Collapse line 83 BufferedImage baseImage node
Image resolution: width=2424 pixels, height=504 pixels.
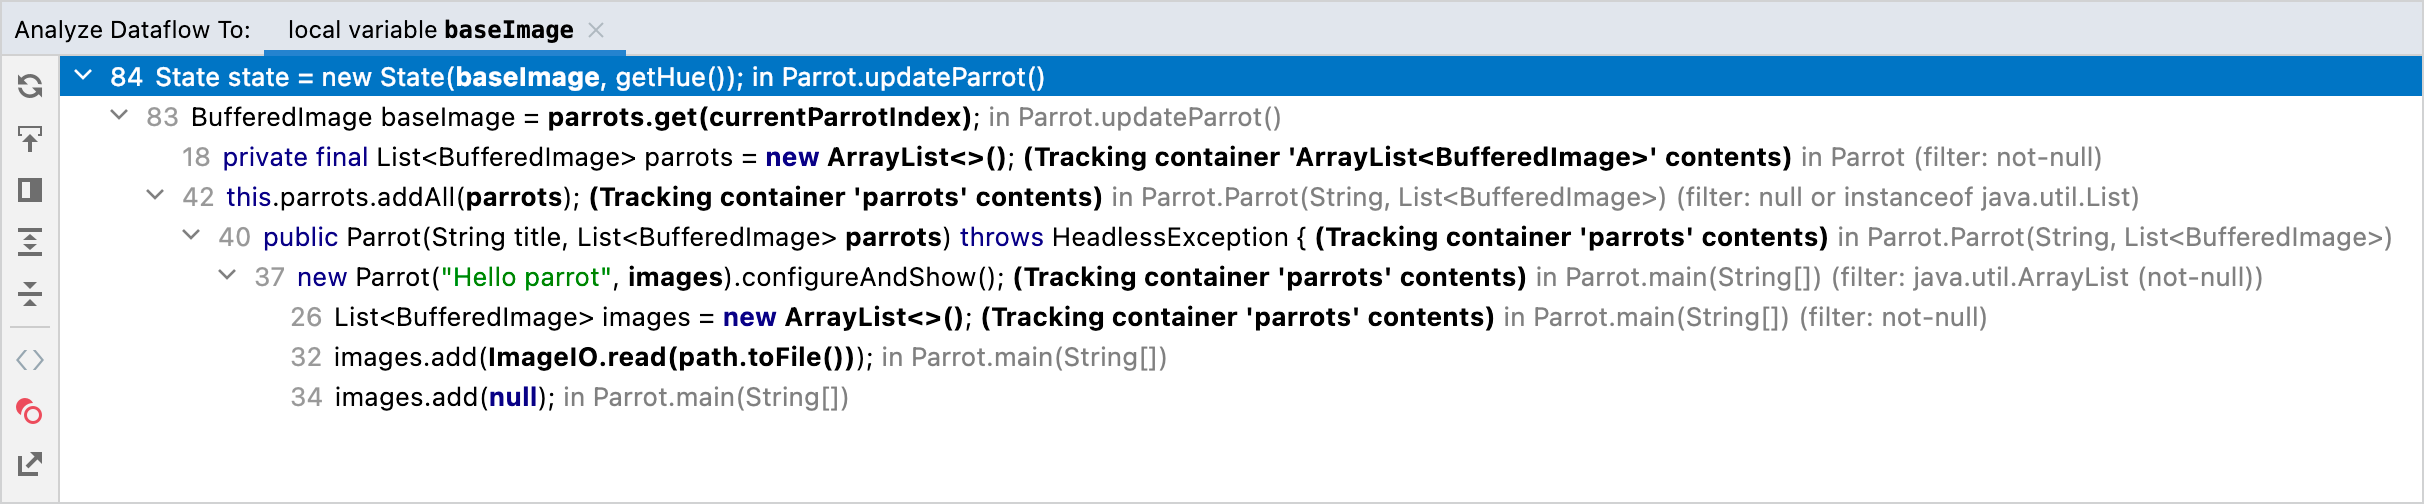[119, 116]
